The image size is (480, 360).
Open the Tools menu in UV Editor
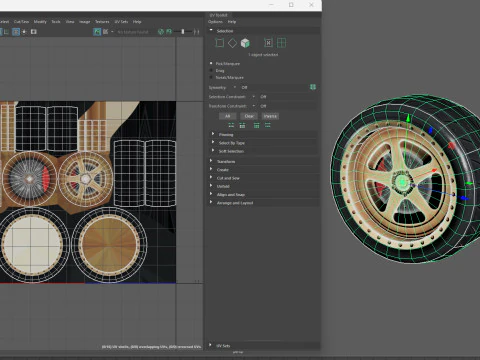click(x=56, y=22)
